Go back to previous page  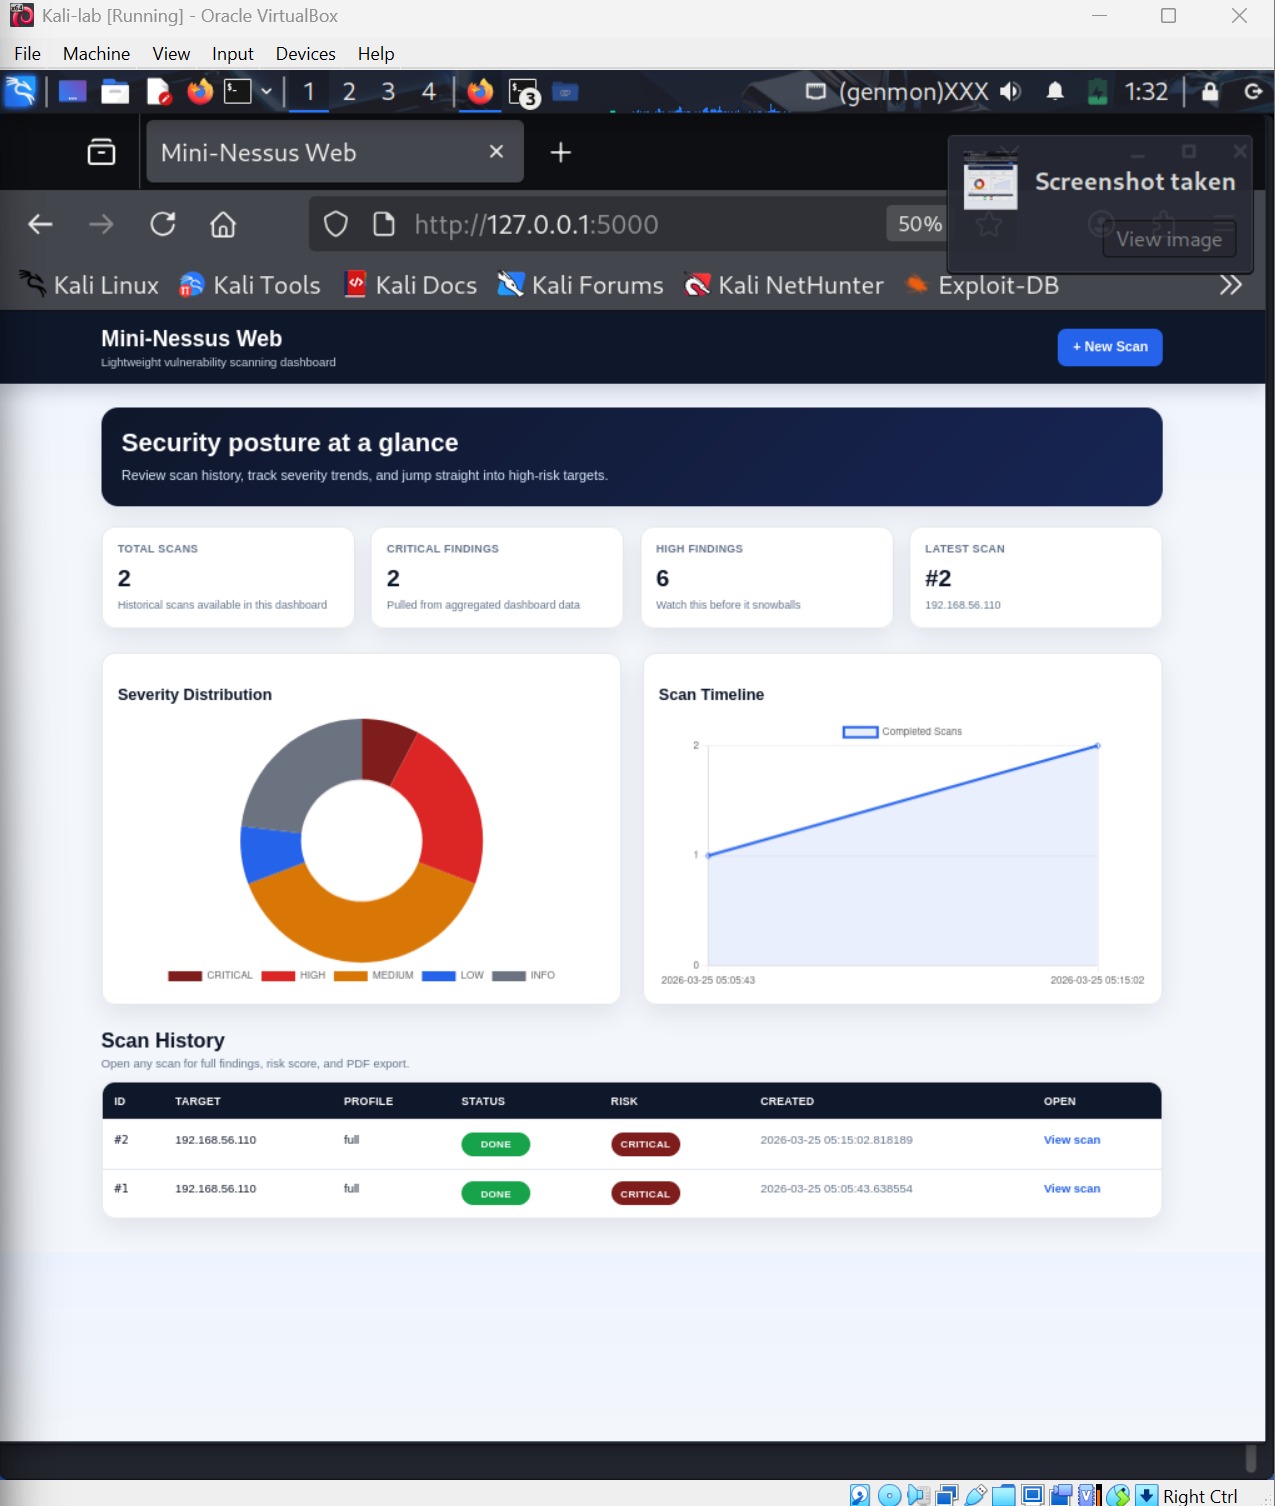(x=40, y=224)
